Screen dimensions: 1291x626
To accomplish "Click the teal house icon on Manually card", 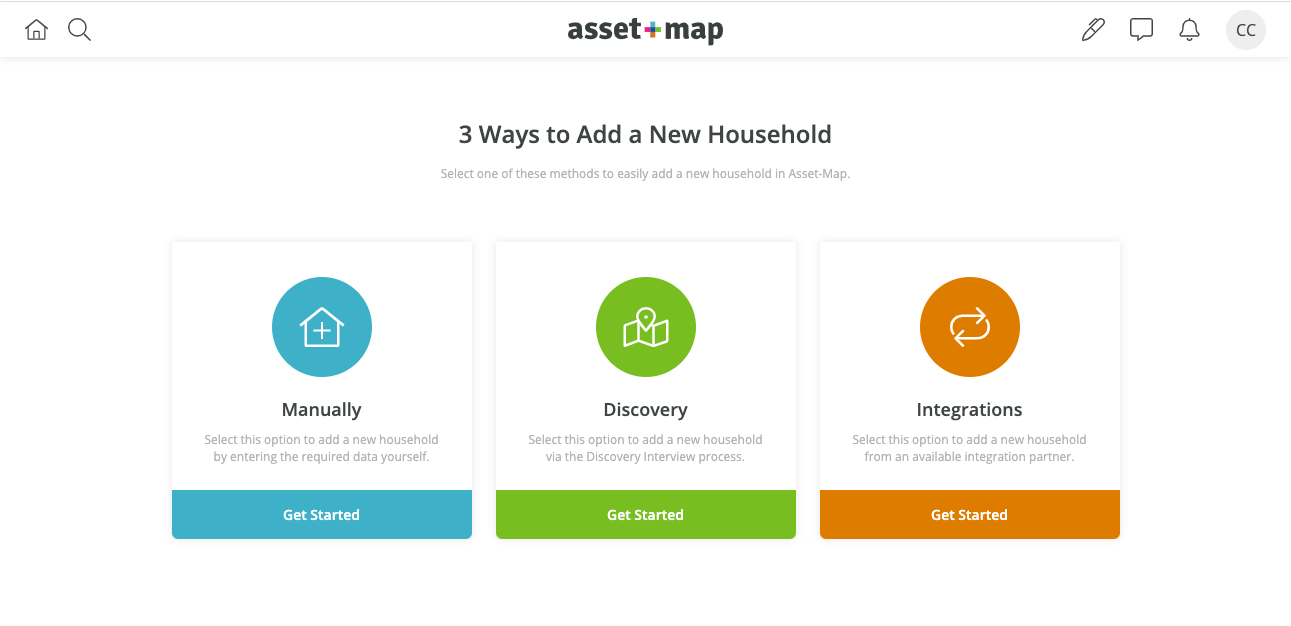I will [x=321, y=327].
